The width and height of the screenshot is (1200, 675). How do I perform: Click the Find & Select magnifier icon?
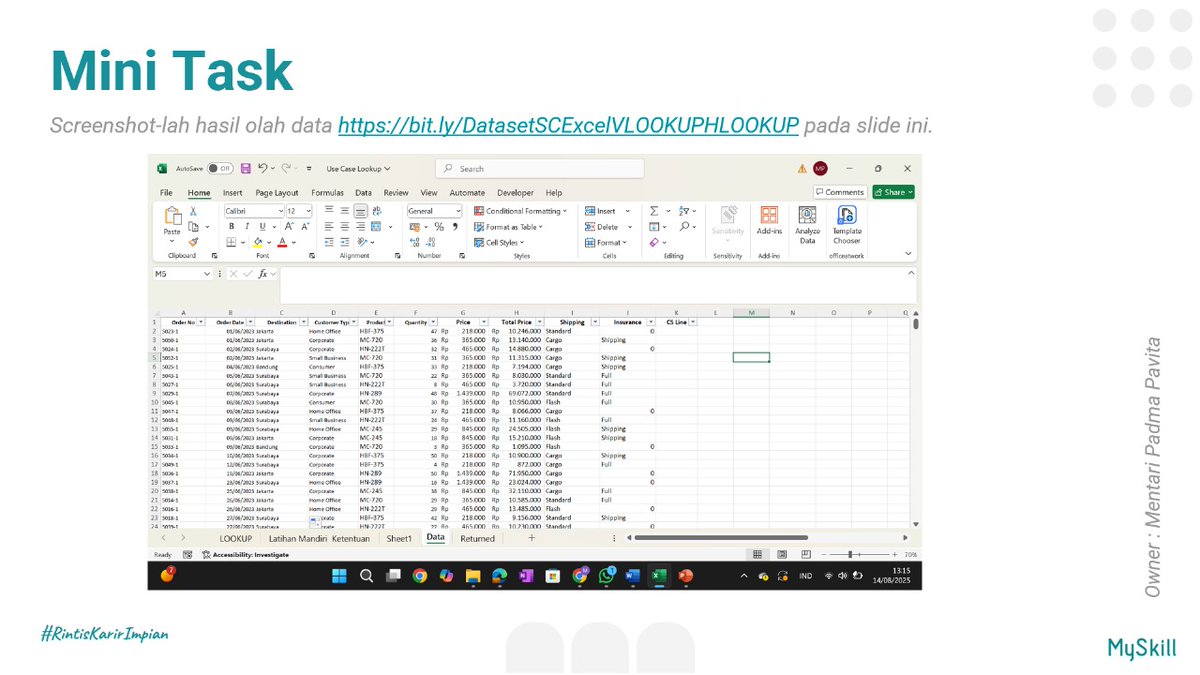click(684, 227)
